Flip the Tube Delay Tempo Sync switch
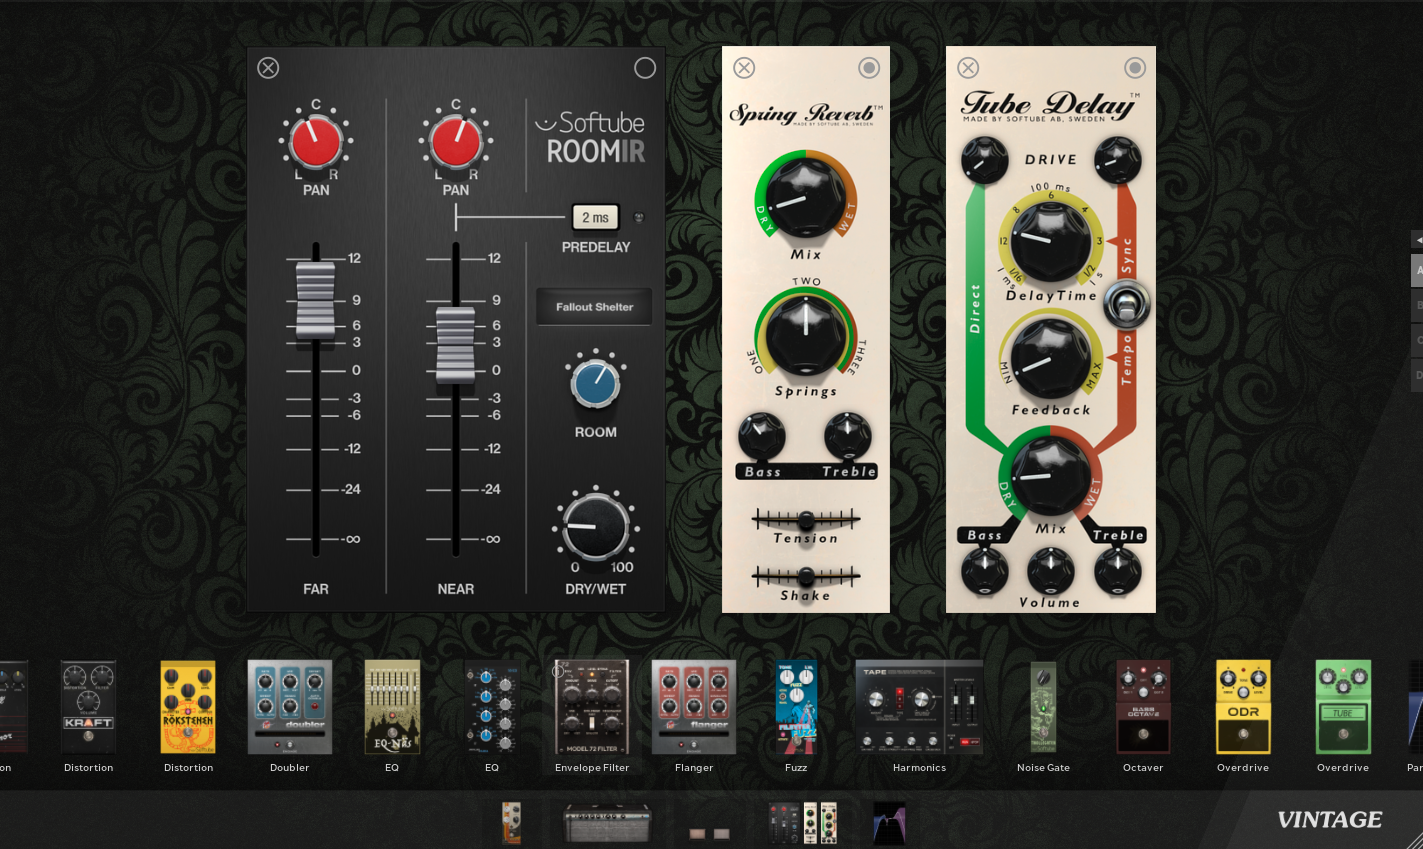Screen dimensions: 1423x849 pos(1127,304)
